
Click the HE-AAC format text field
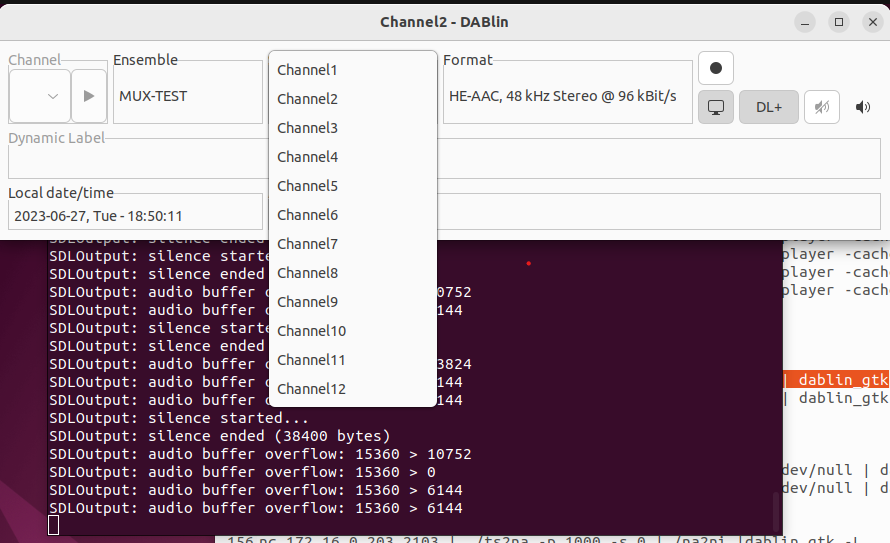click(x=568, y=96)
